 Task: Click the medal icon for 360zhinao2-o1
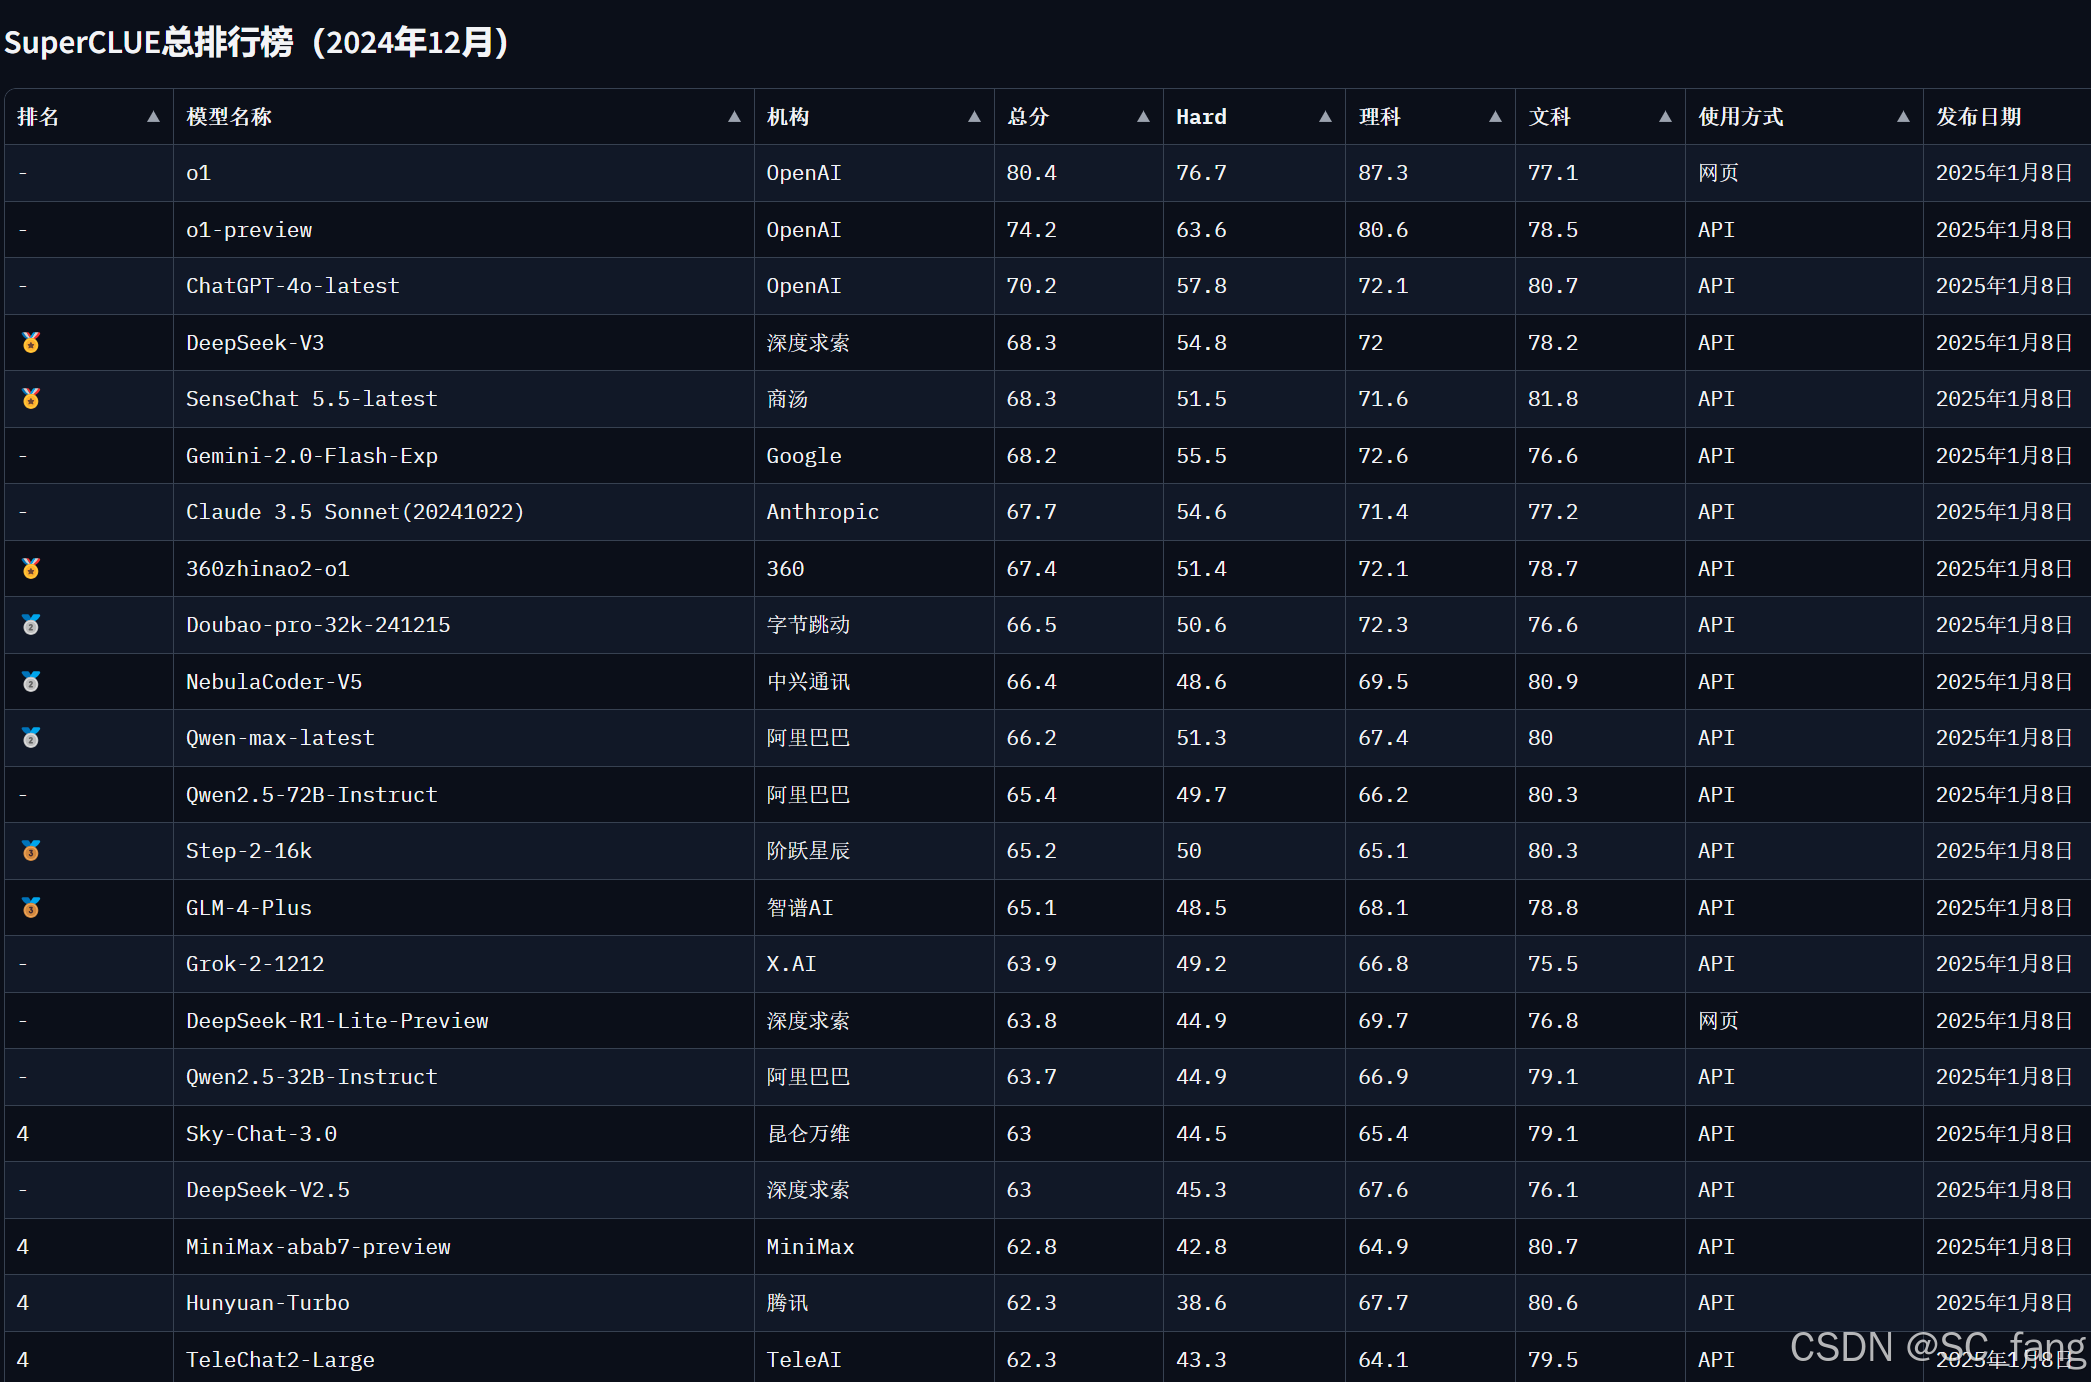click(x=31, y=569)
